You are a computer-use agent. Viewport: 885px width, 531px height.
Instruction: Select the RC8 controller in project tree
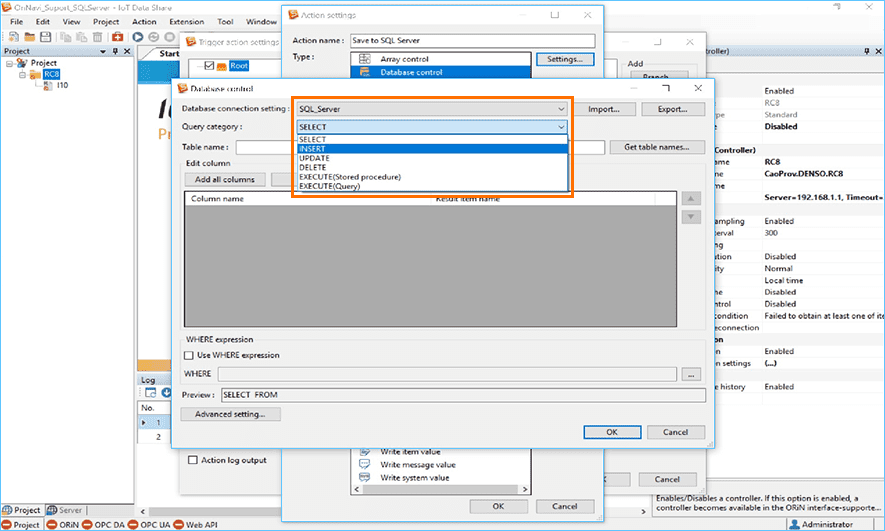tap(51, 74)
